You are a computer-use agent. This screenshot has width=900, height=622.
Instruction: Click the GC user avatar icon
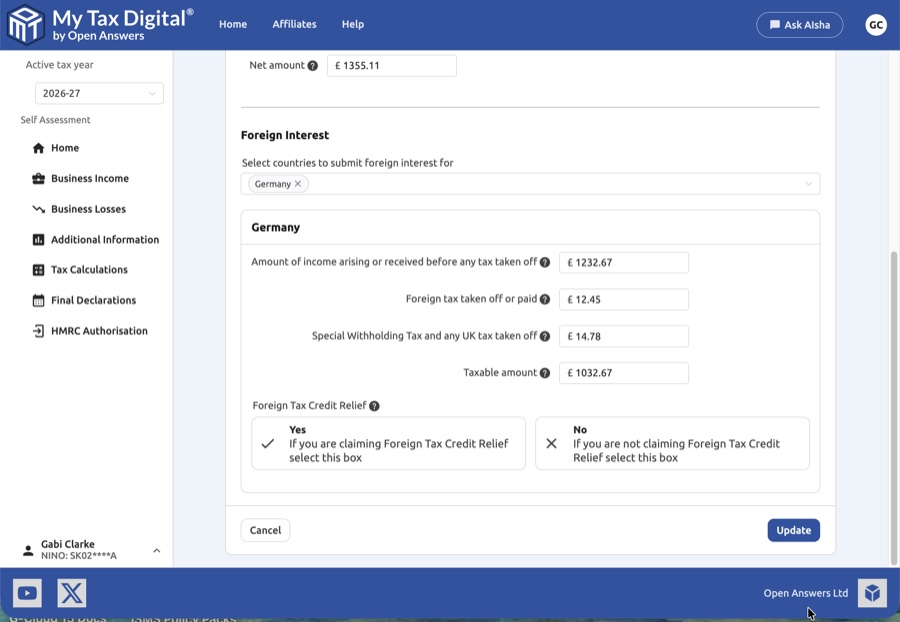[x=876, y=25]
